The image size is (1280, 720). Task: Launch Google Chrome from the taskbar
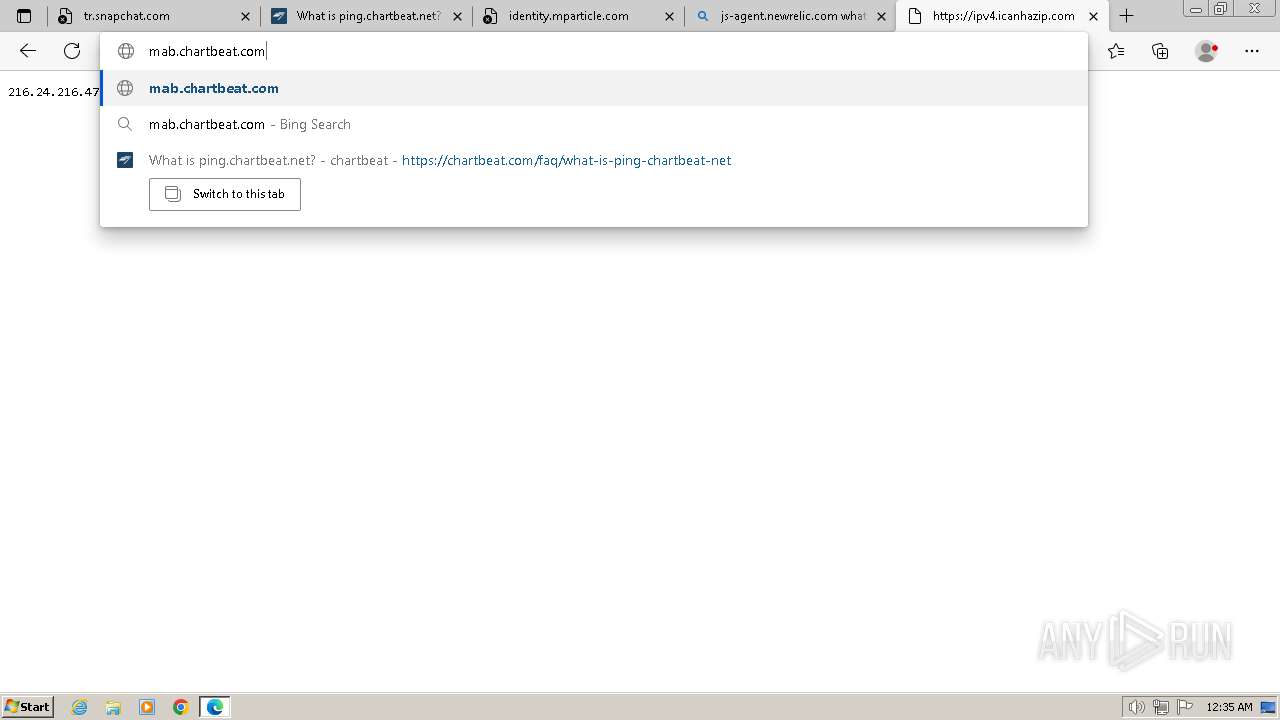point(181,707)
